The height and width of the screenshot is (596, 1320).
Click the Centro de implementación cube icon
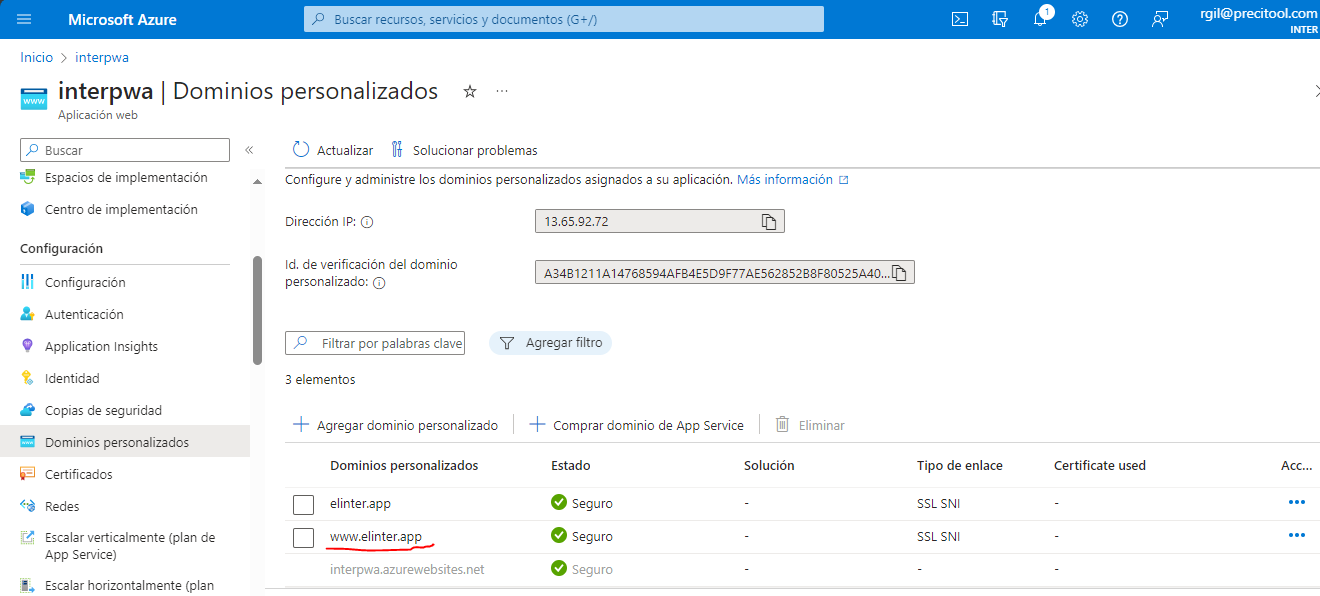pos(27,210)
